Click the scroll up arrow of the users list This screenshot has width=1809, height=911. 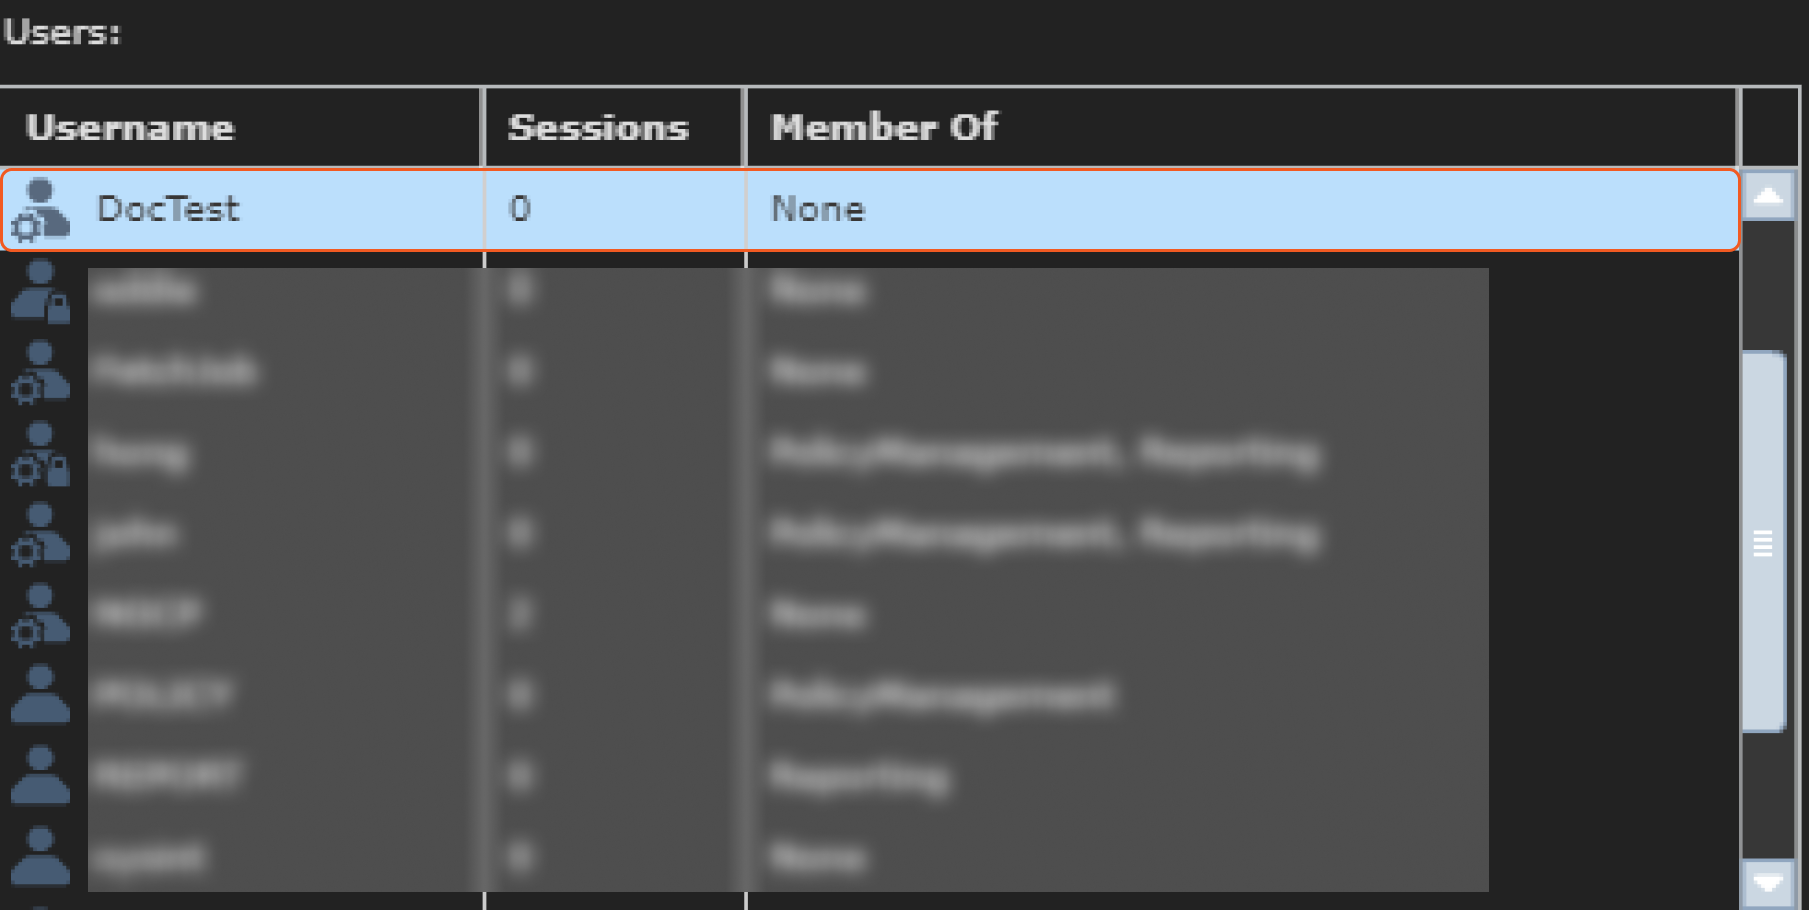1767,196
